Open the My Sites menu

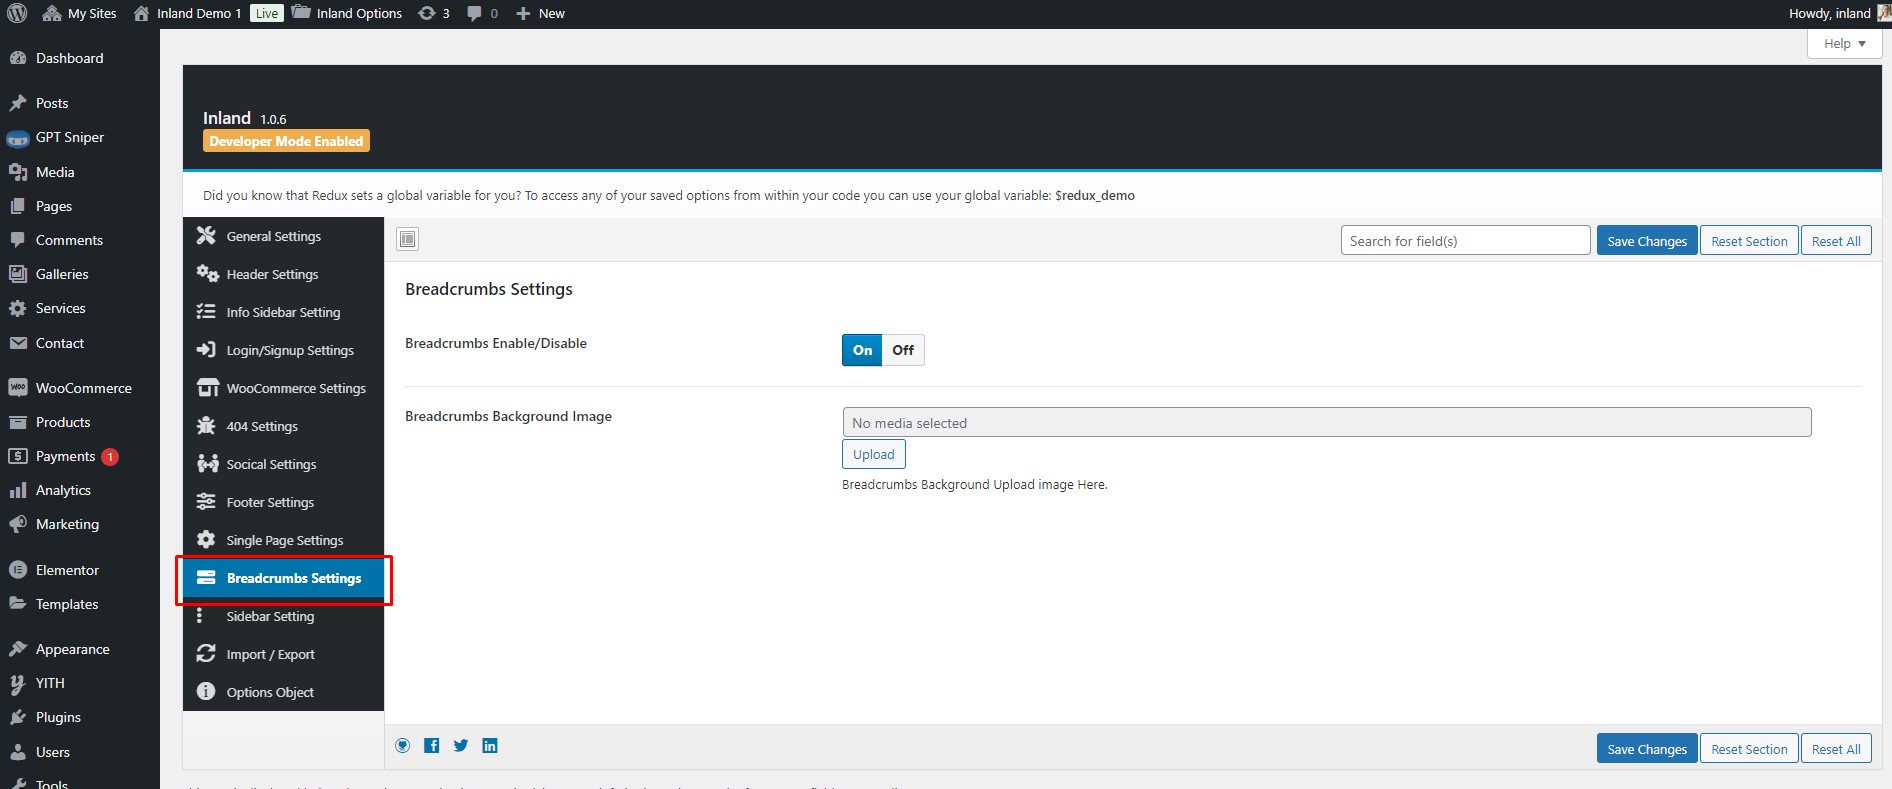tap(80, 13)
